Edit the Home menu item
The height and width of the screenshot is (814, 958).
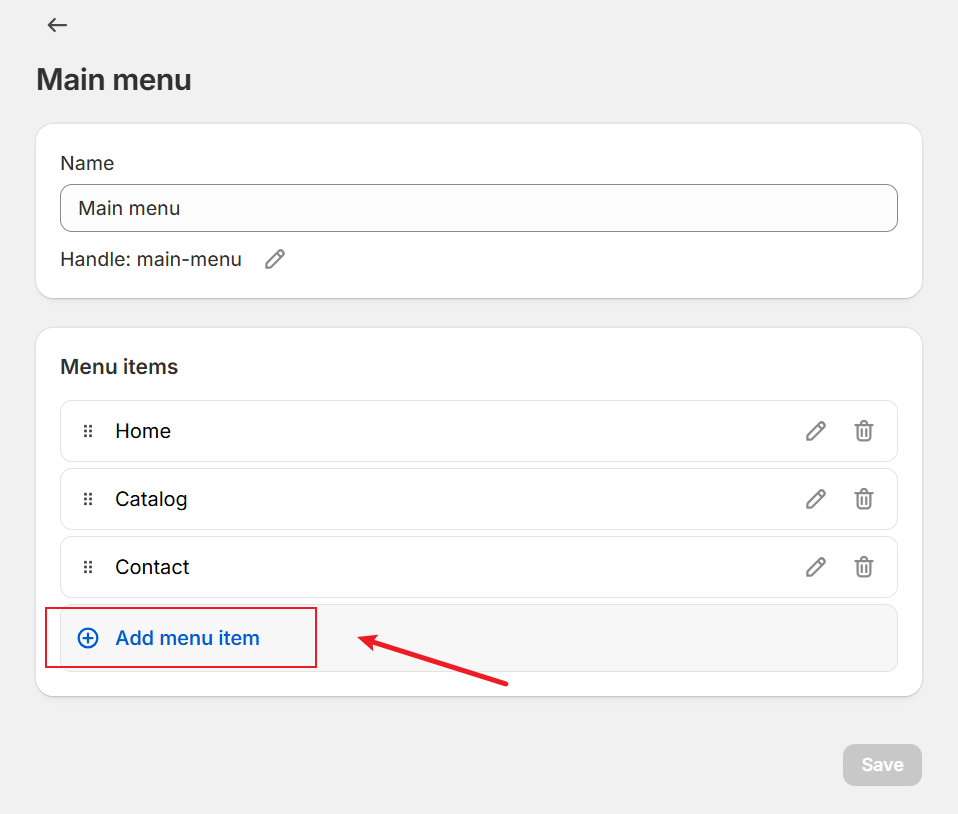tap(816, 431)
